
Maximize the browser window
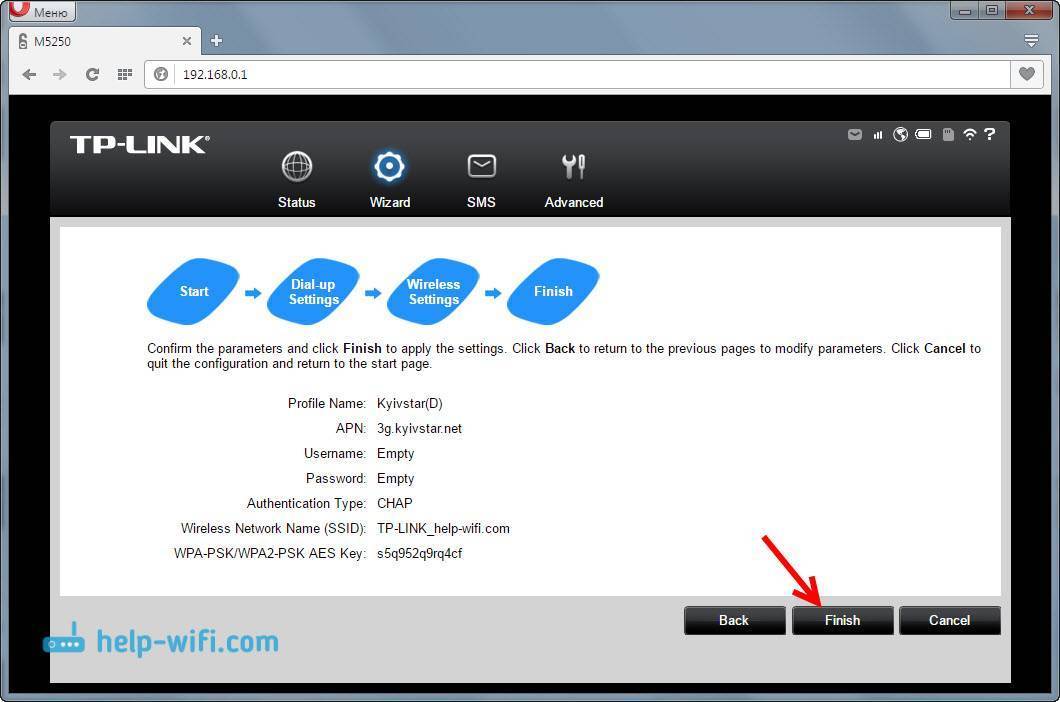(x=992, y=10)
